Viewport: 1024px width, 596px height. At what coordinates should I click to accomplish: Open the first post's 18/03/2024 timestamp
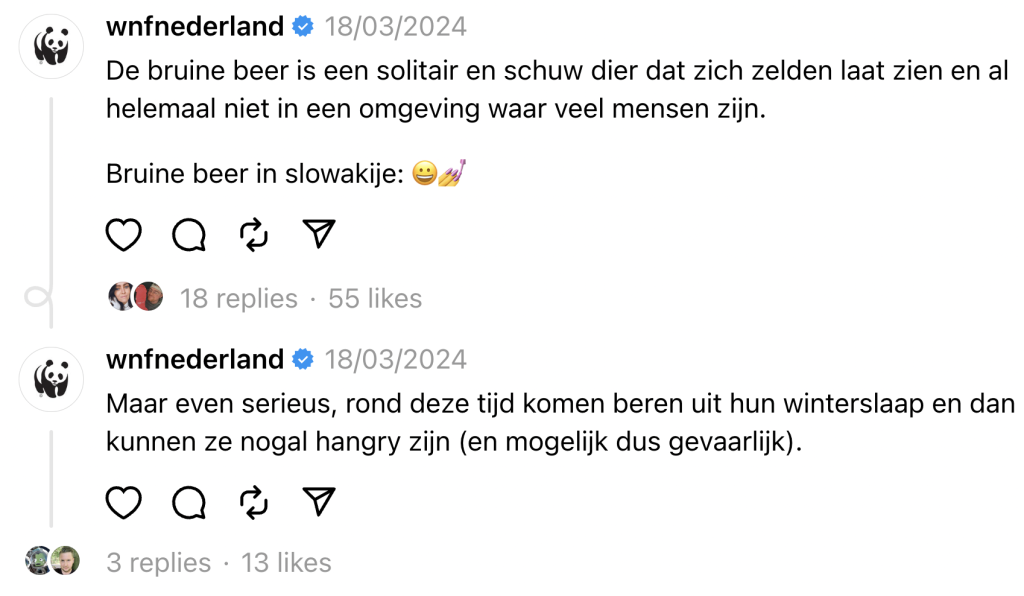[x=395, y=27]
